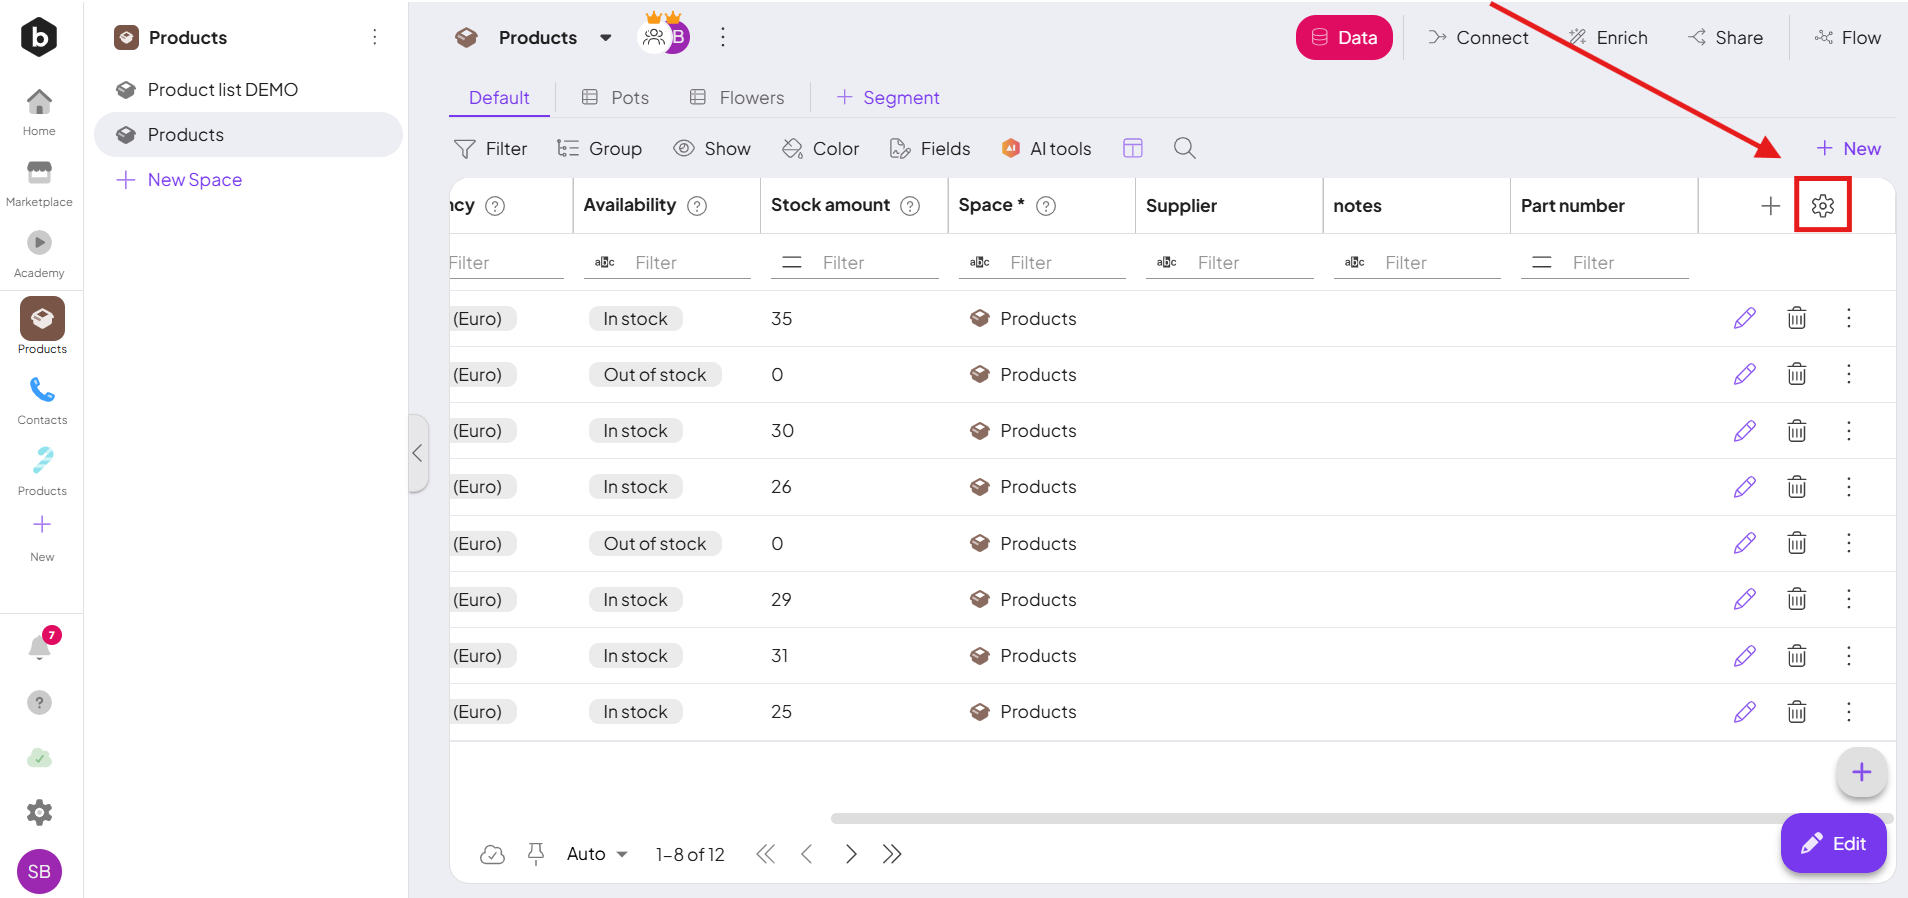Image resolution: width=1908 pixels, height=898 pixels.
Task: Toggle the pin icon in footer
Action: [x=536, y=854]
